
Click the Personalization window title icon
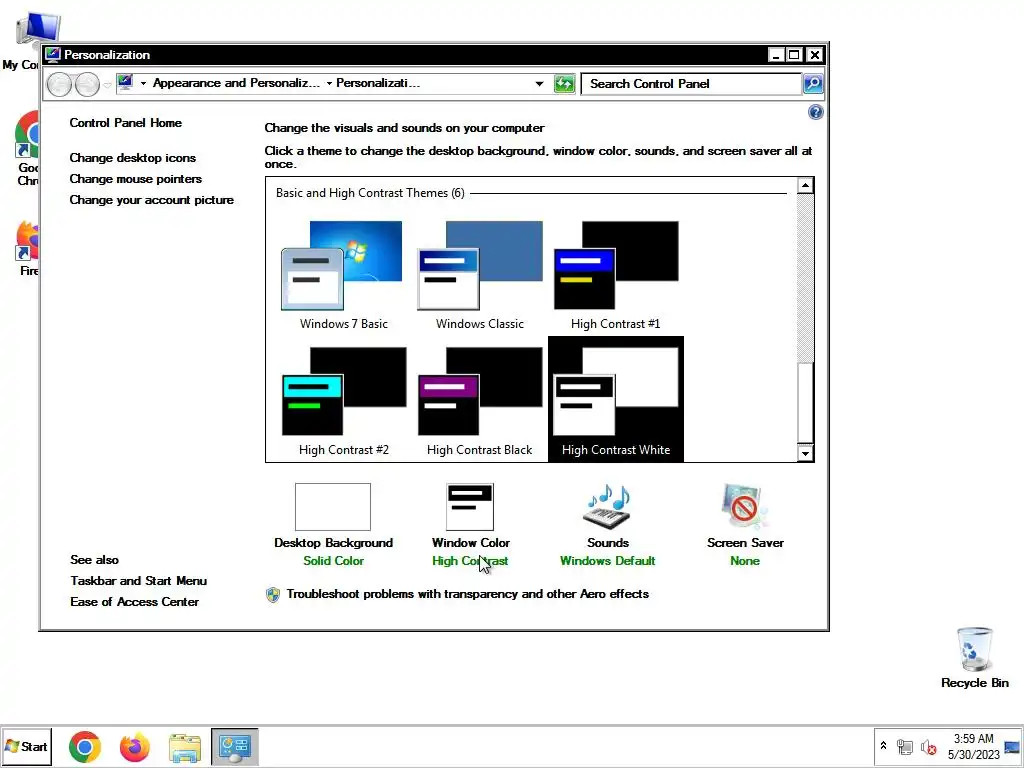53,55
